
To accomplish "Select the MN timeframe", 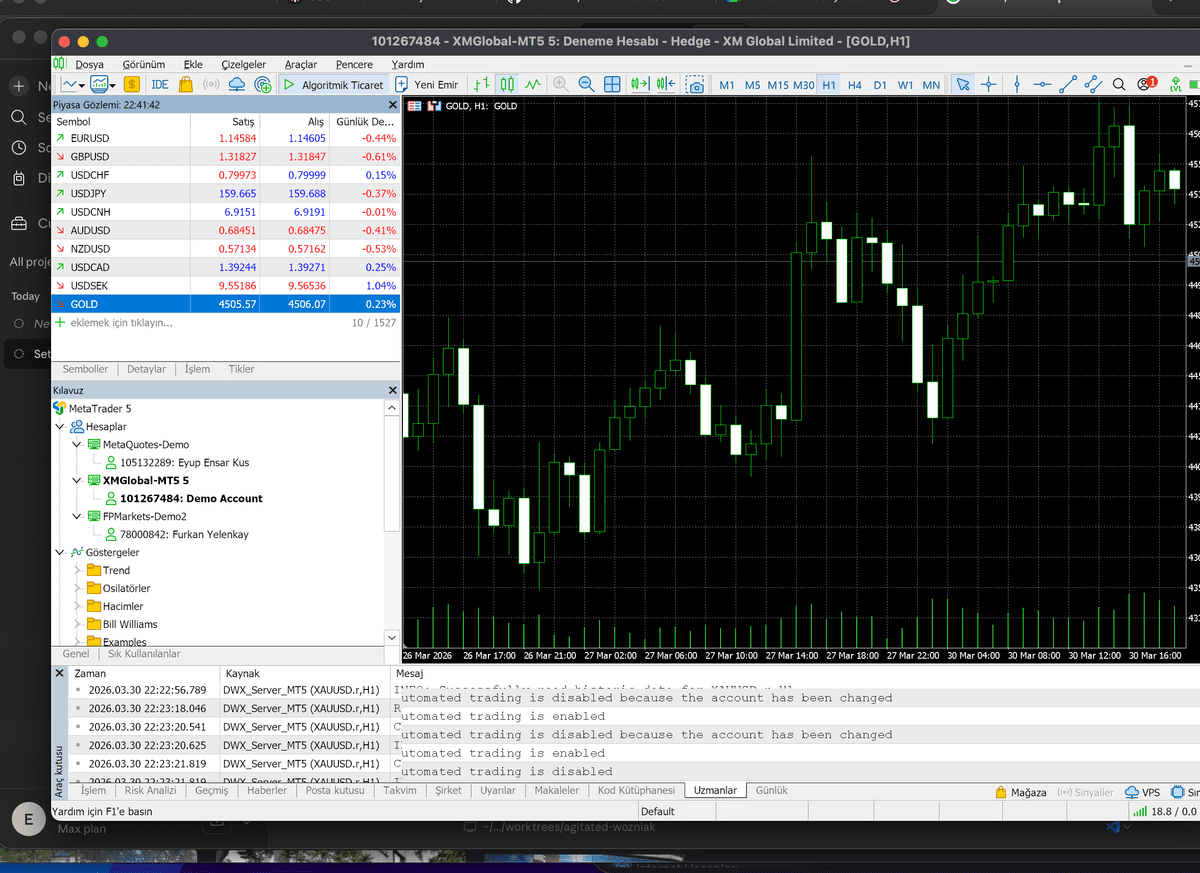I will click(931, 85).
